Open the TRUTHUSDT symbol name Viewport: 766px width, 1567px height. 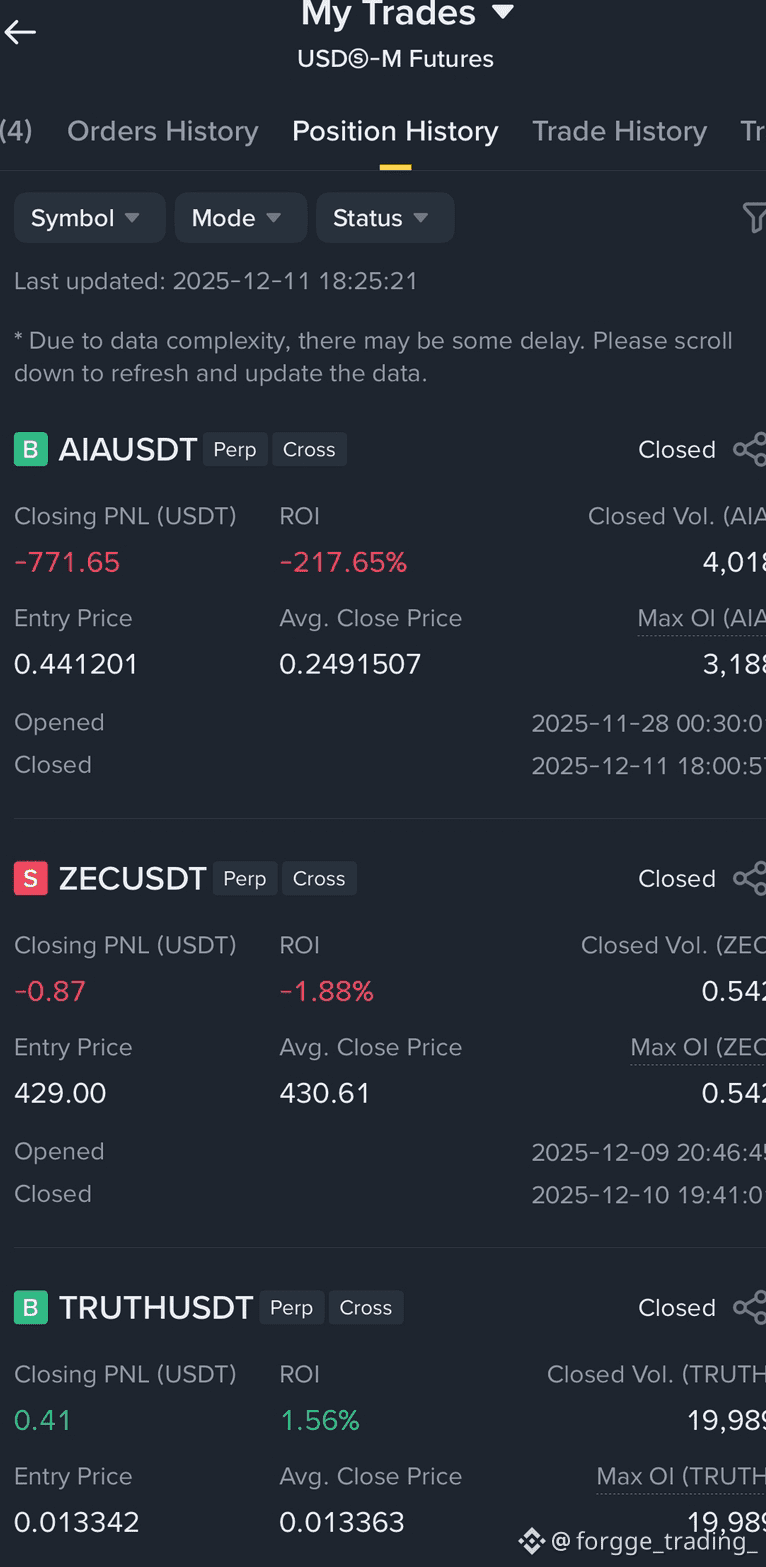pyautogui.click(x=156, y=1308)
